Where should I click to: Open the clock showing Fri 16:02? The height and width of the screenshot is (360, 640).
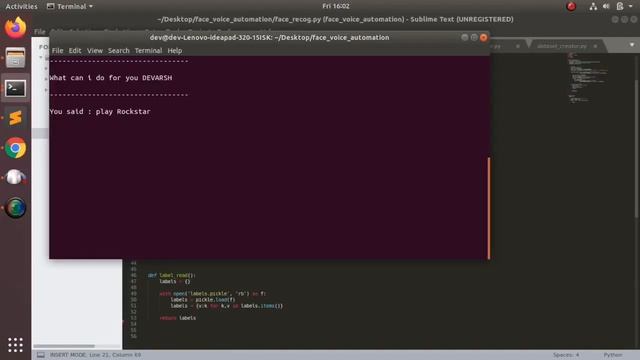pyautogui.click(x=336, y=6)
